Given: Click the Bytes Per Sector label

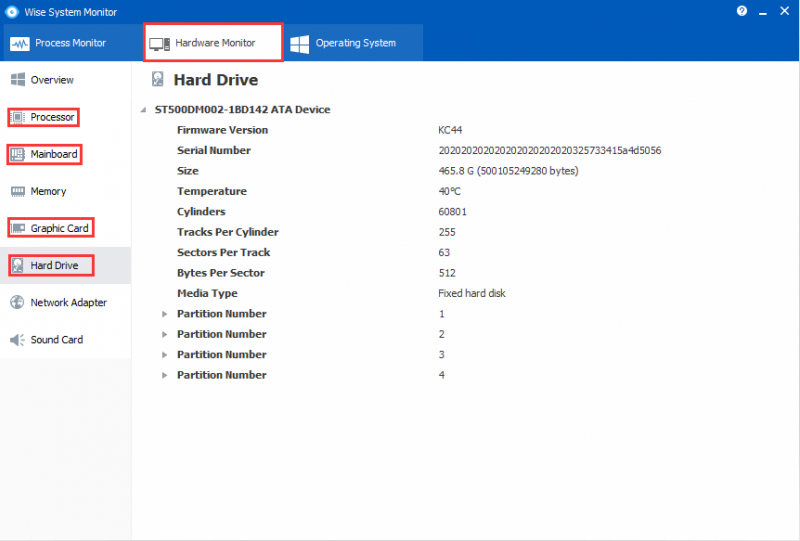Looking at the screenshot, I should pos(221,273).
